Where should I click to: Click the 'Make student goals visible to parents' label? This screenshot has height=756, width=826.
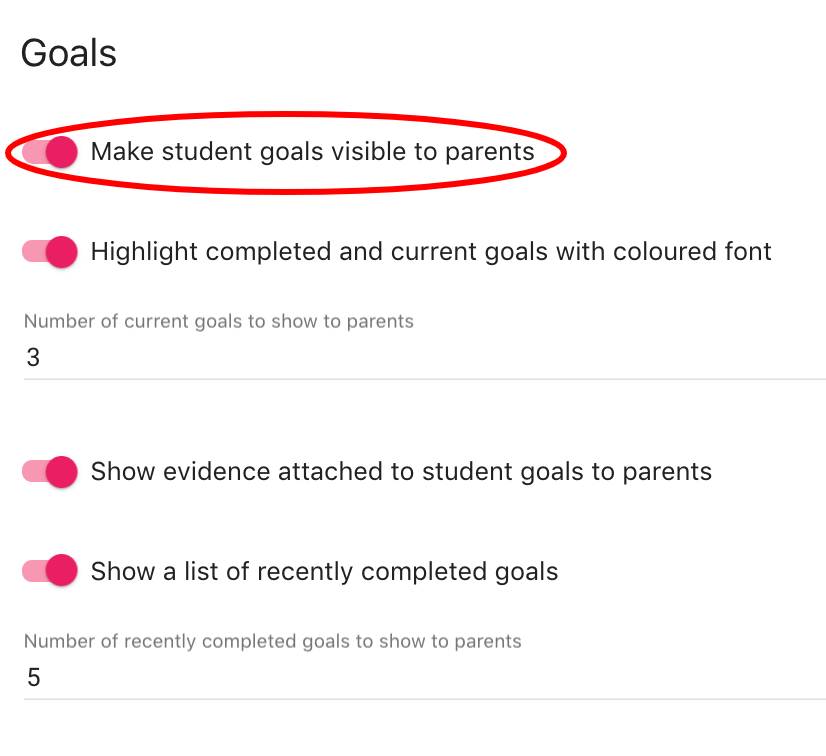[312, 152]
